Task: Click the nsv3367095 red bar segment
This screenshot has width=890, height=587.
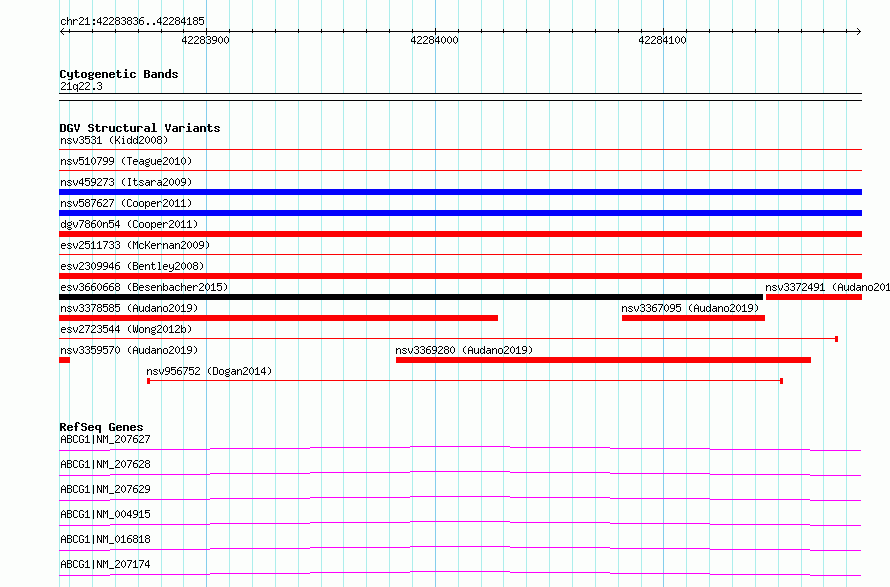Action: pyautogui.click(x=694, y=318)
